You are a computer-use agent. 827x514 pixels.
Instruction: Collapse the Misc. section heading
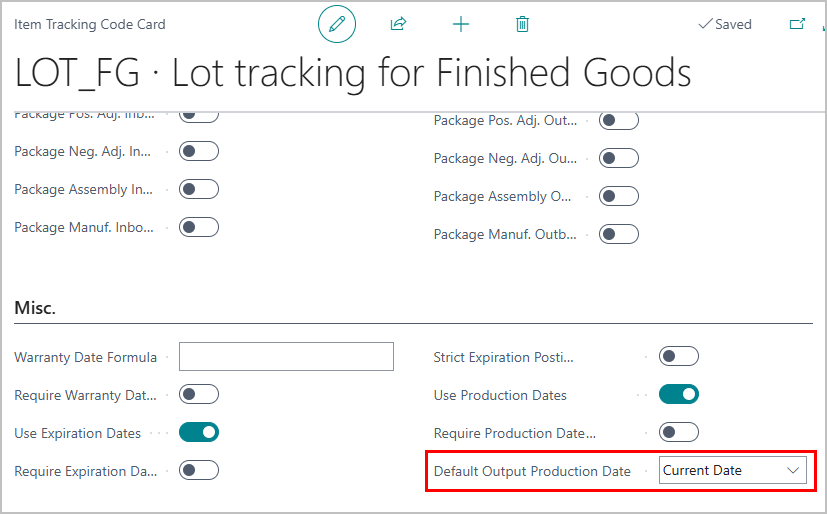[x=35, y=307]
